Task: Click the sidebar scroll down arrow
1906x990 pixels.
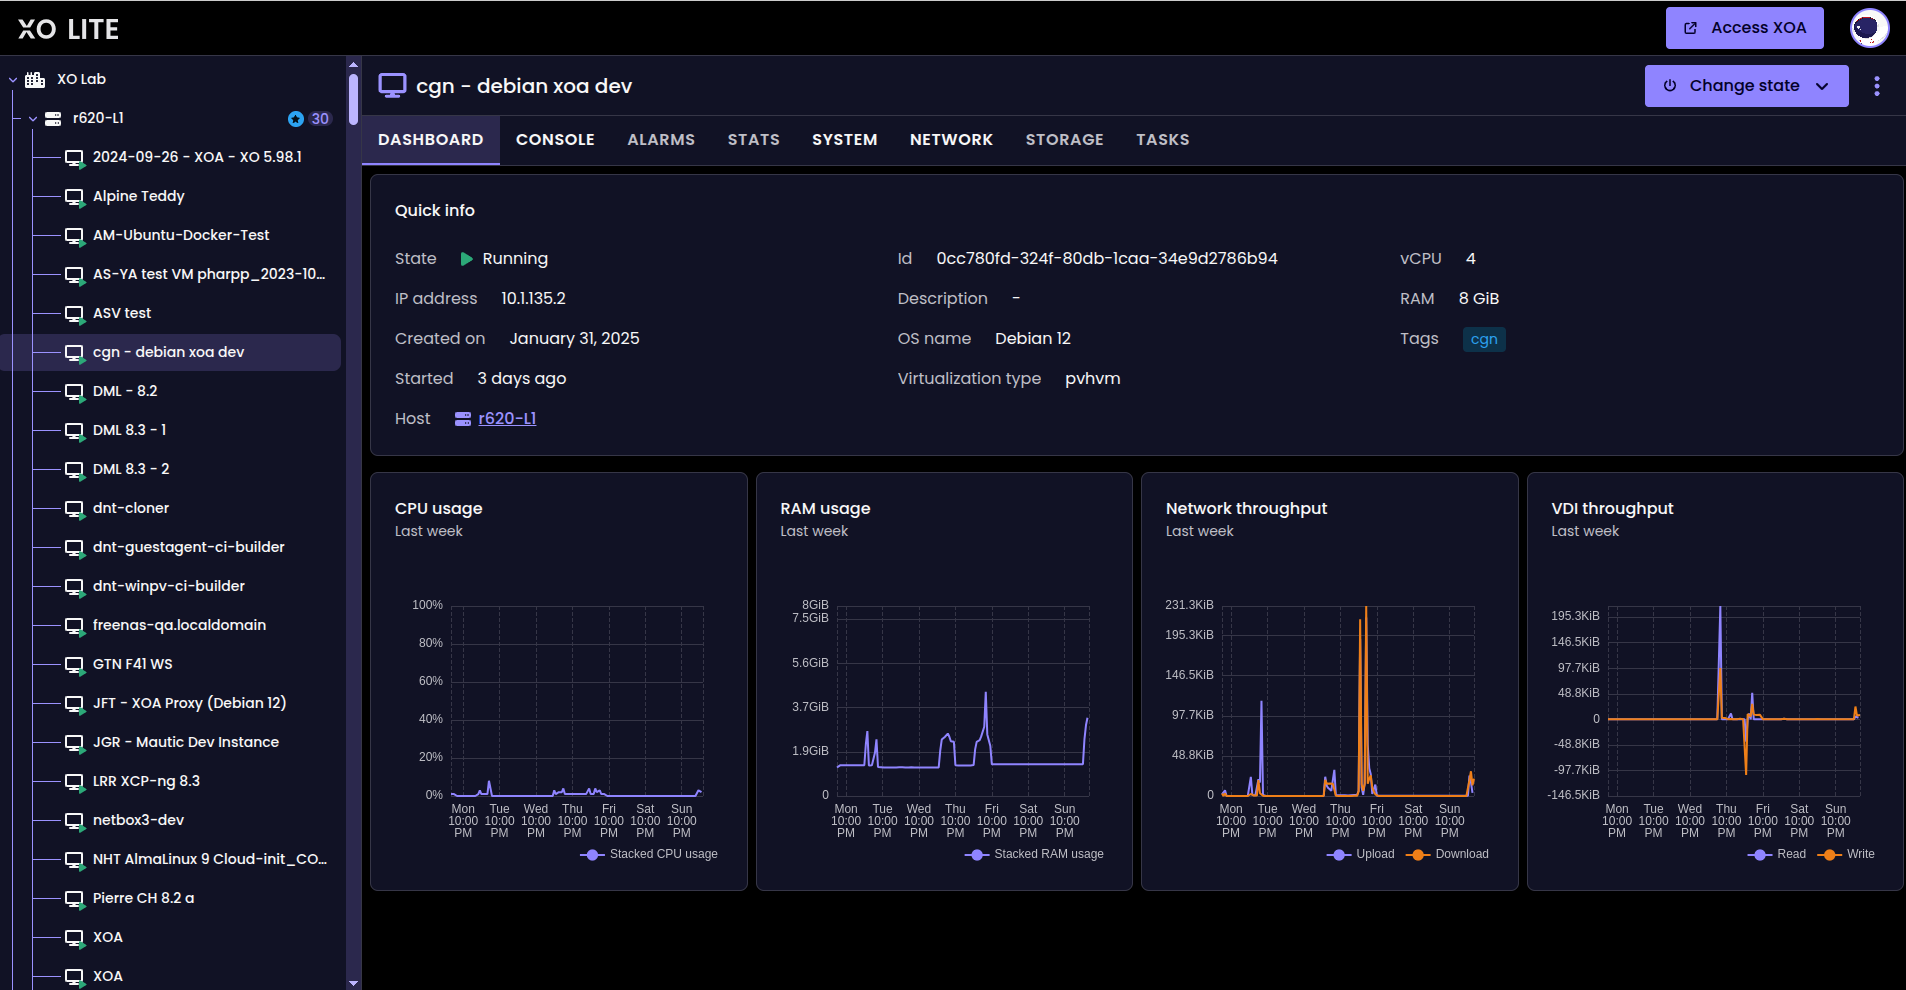Action: tap(353, 983)
